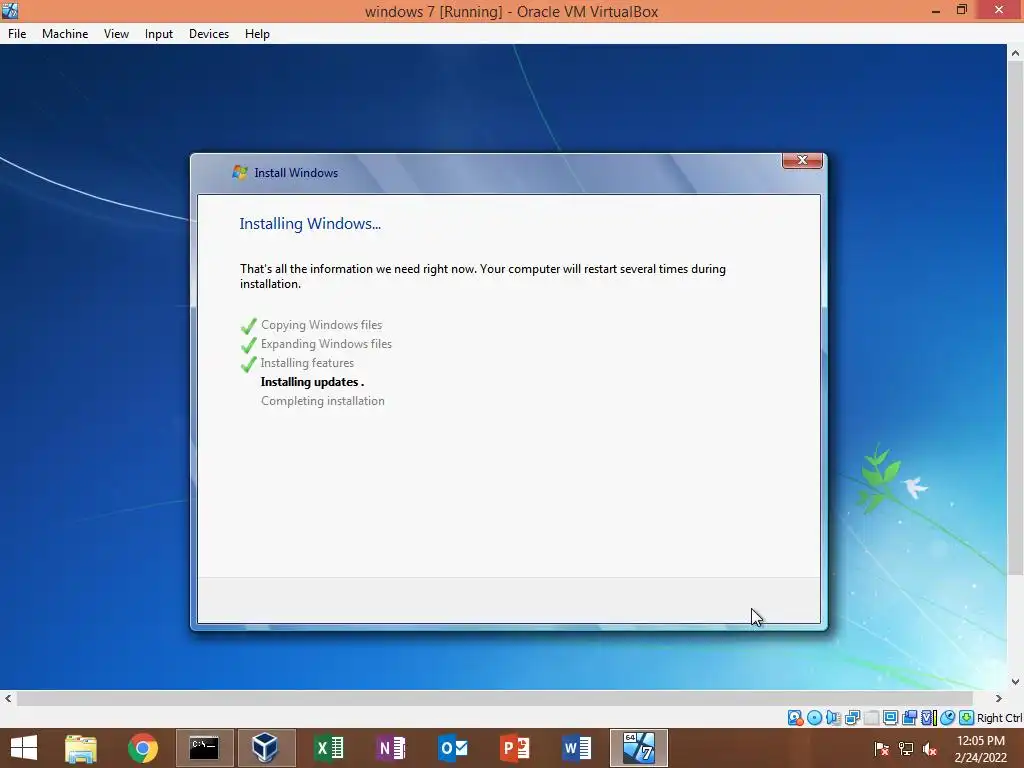Click the right arrow on the horizontal scrollbar

998,698
